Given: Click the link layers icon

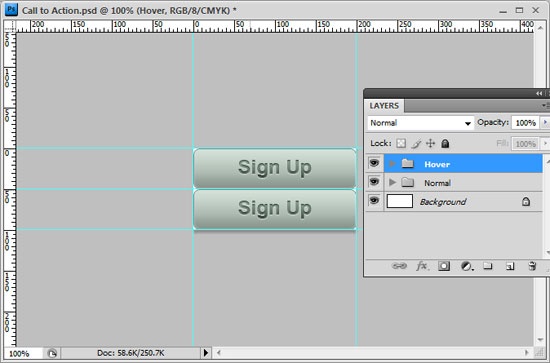Looking at the screenshot, I should [399, 266].
